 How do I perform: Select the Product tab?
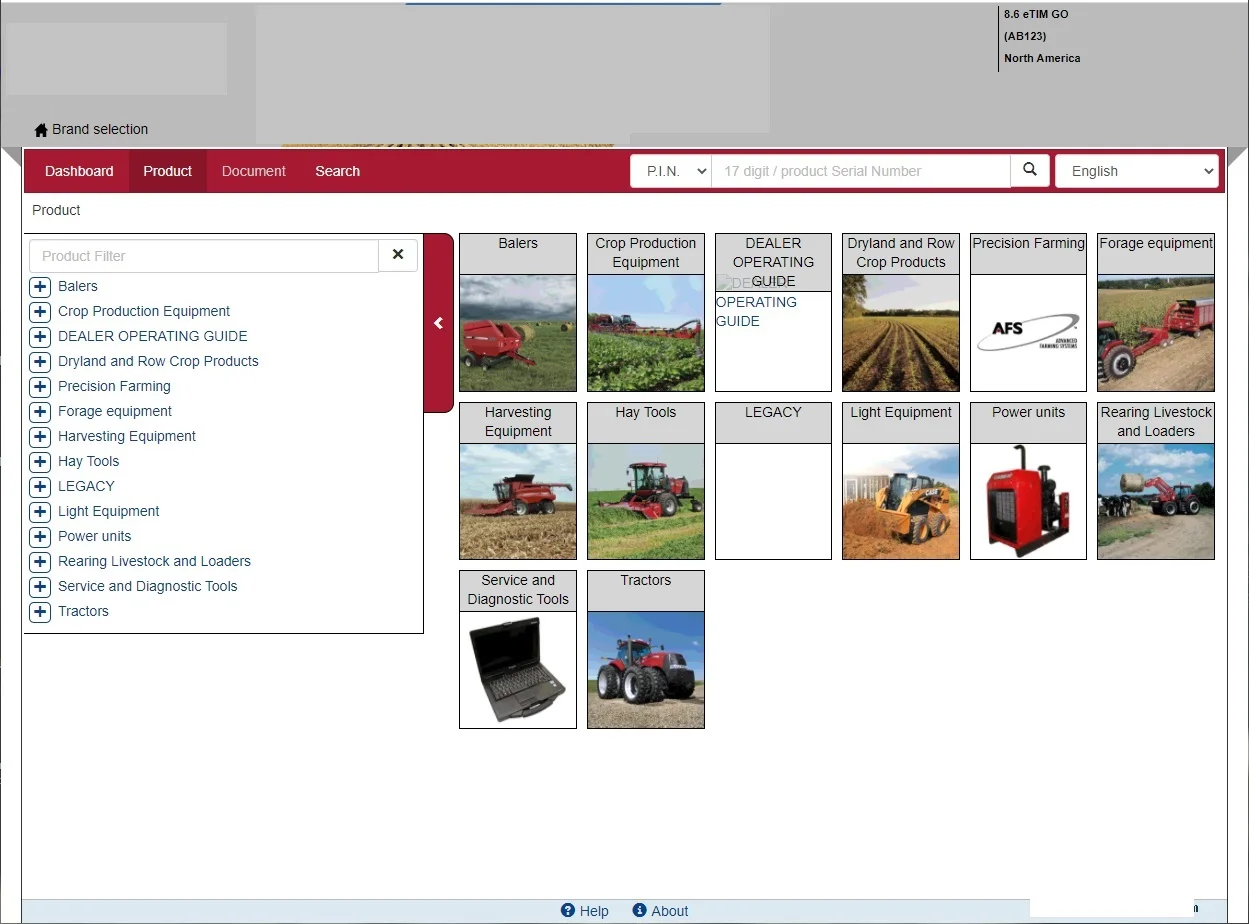(x=167, y=171)
